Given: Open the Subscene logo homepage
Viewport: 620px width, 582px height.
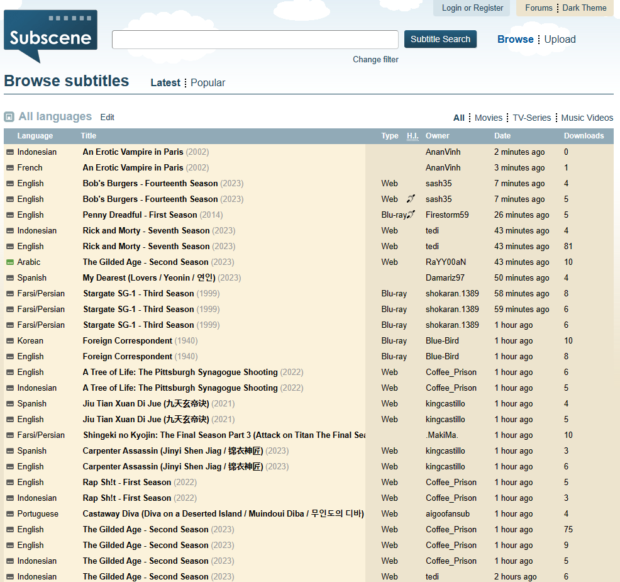Looking at the screenshot, I should [50, 36].
